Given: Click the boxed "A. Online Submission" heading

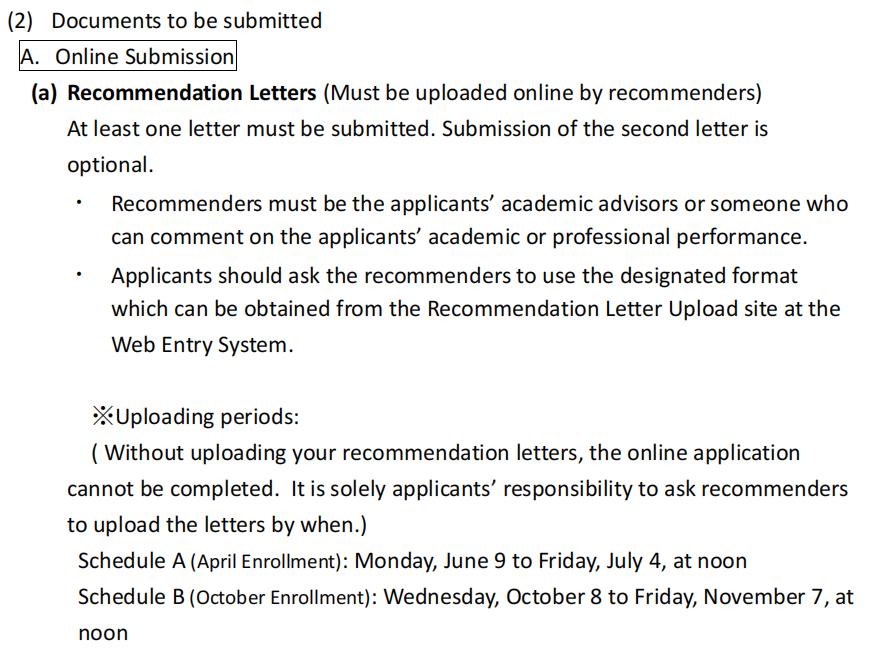Looking at the screenshot, I should point(127,57).
